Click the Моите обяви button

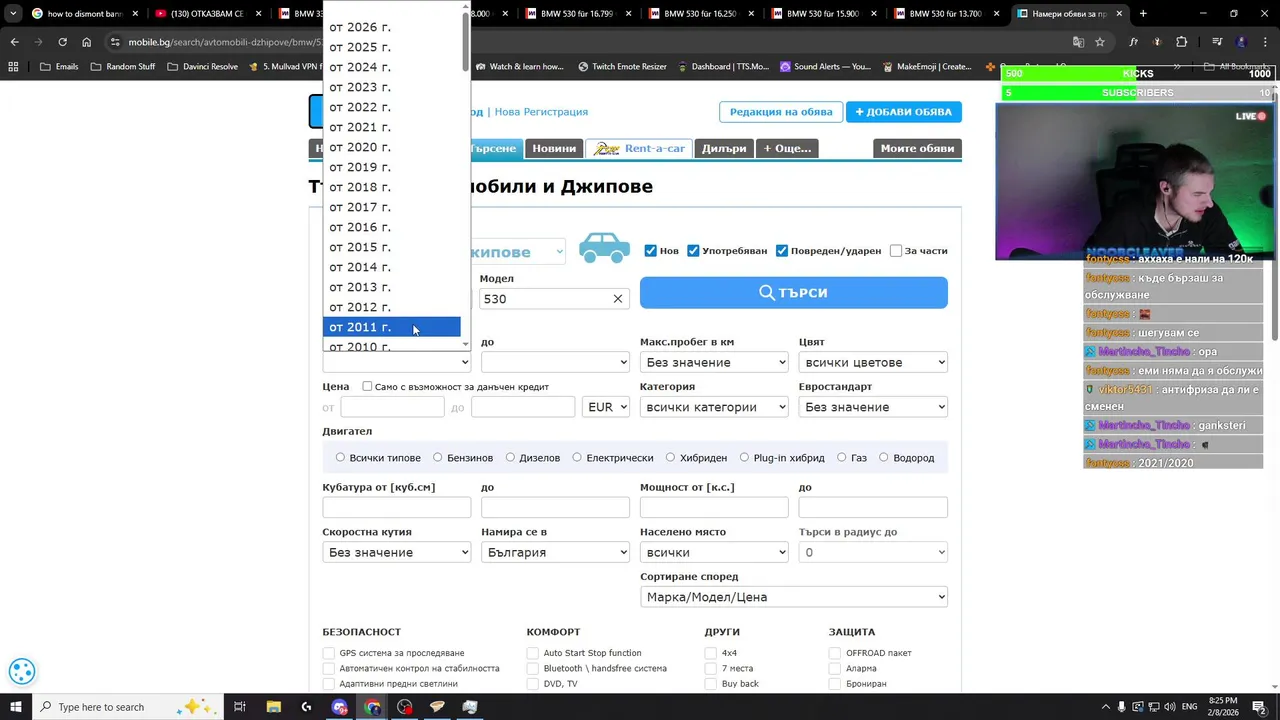(x=917, y=149)
